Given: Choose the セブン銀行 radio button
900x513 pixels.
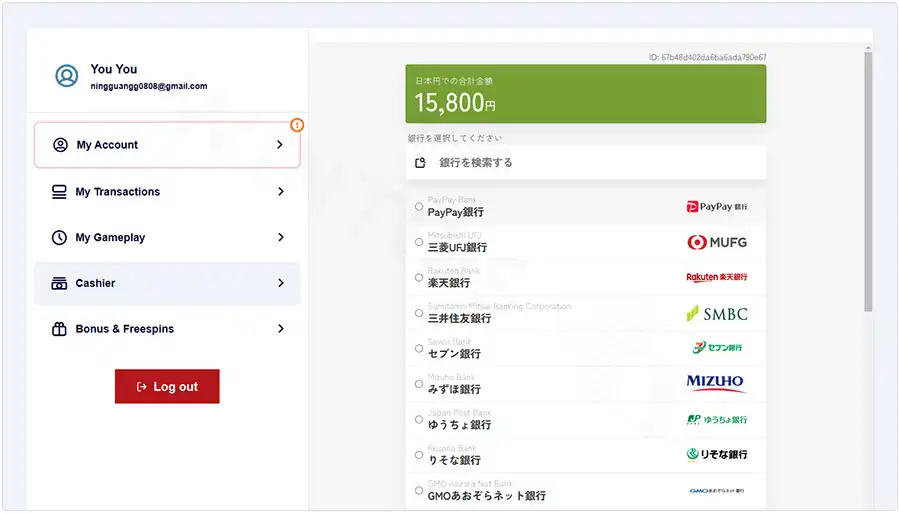Looking at the screenshot, I should coord(419,348).
